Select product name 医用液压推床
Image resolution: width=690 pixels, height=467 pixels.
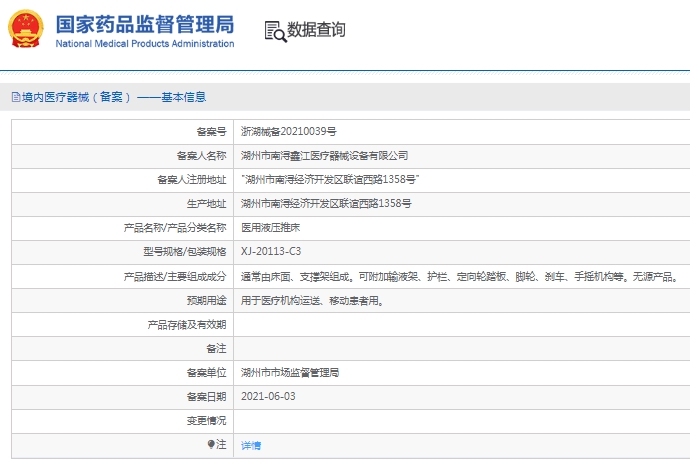[x=270, y=228]
